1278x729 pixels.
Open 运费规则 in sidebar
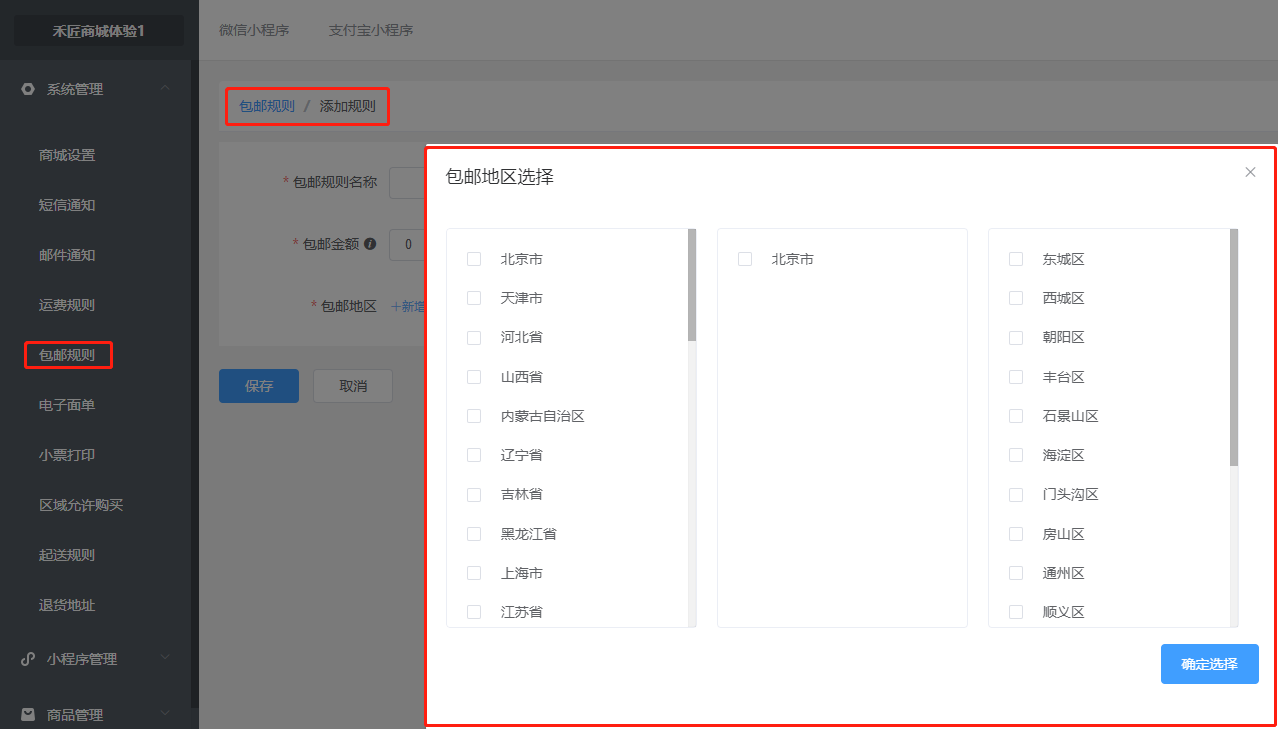67,305
